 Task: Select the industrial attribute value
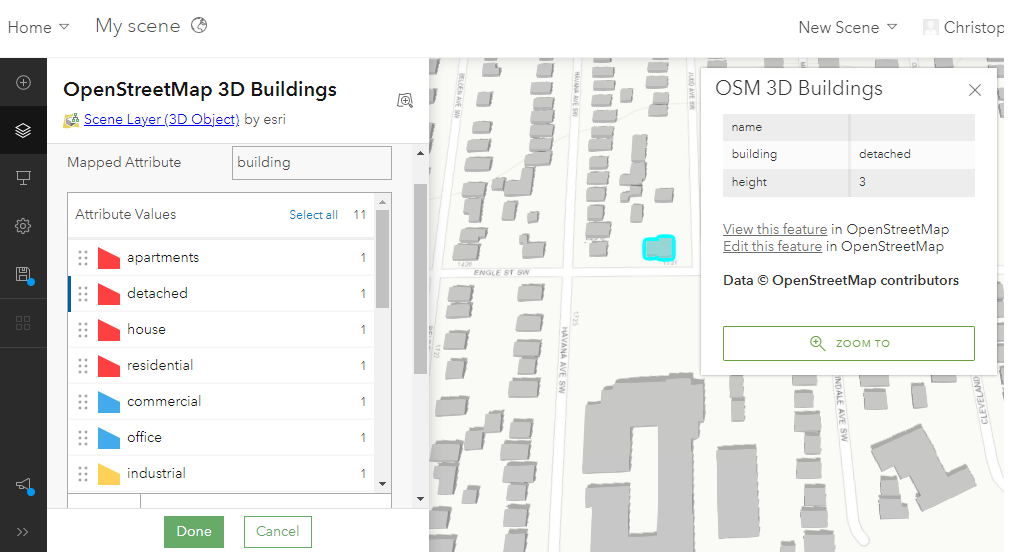point(221,474)
